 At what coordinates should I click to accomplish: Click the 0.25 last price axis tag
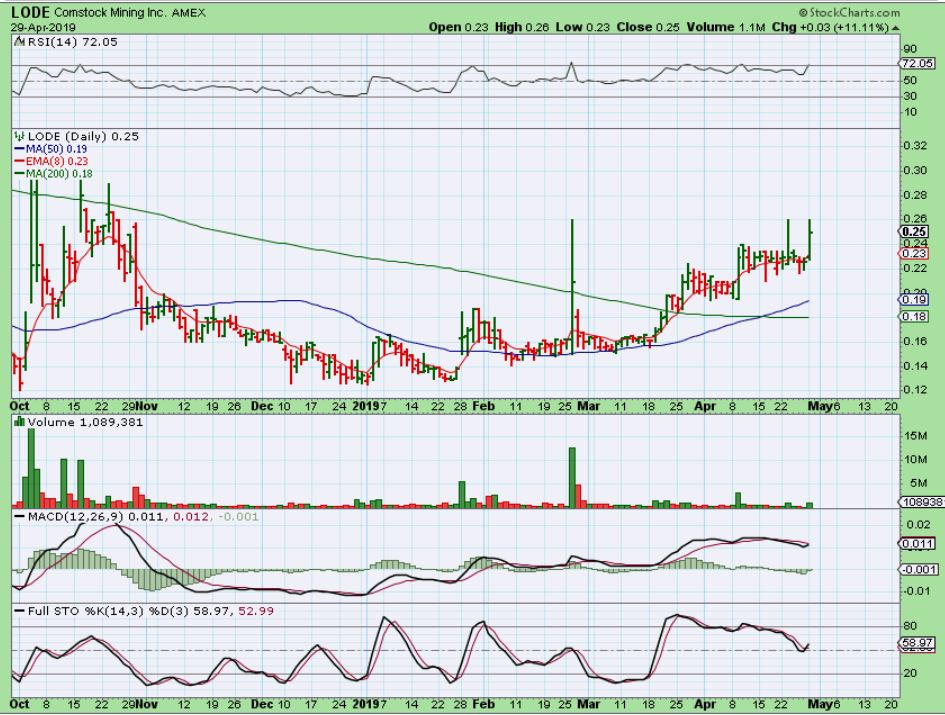click(916, 230)
